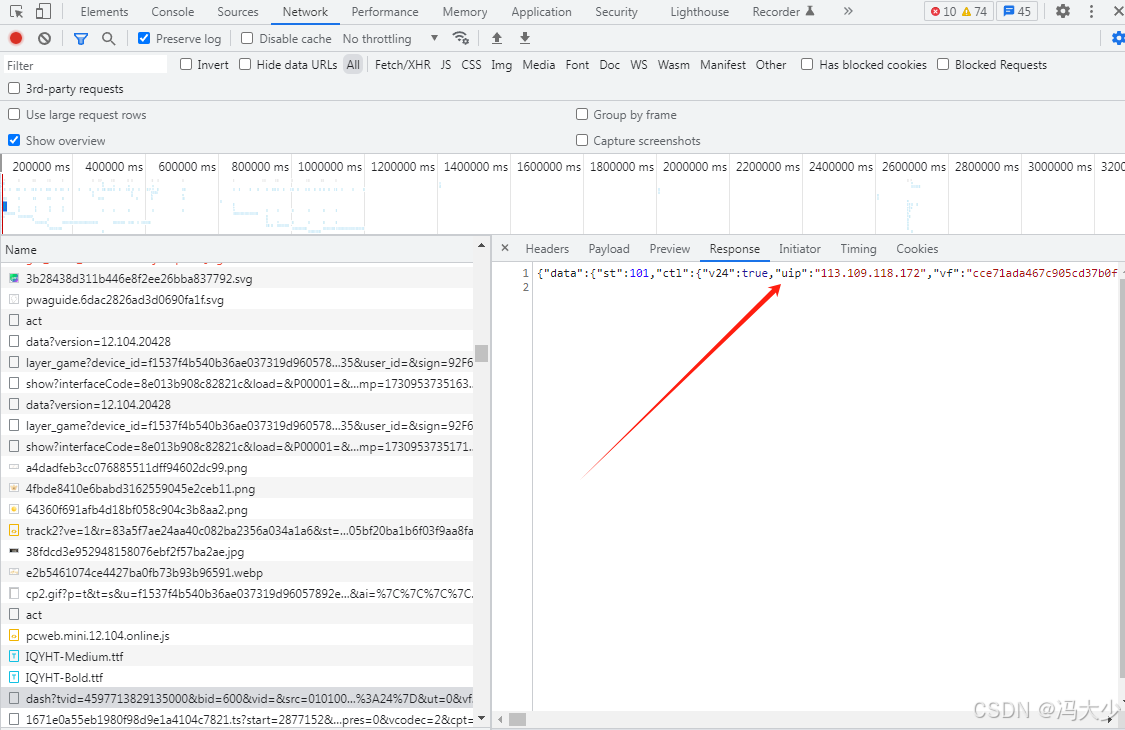Enable Use large request rows

pyautogui.click(x=14, y=114)
